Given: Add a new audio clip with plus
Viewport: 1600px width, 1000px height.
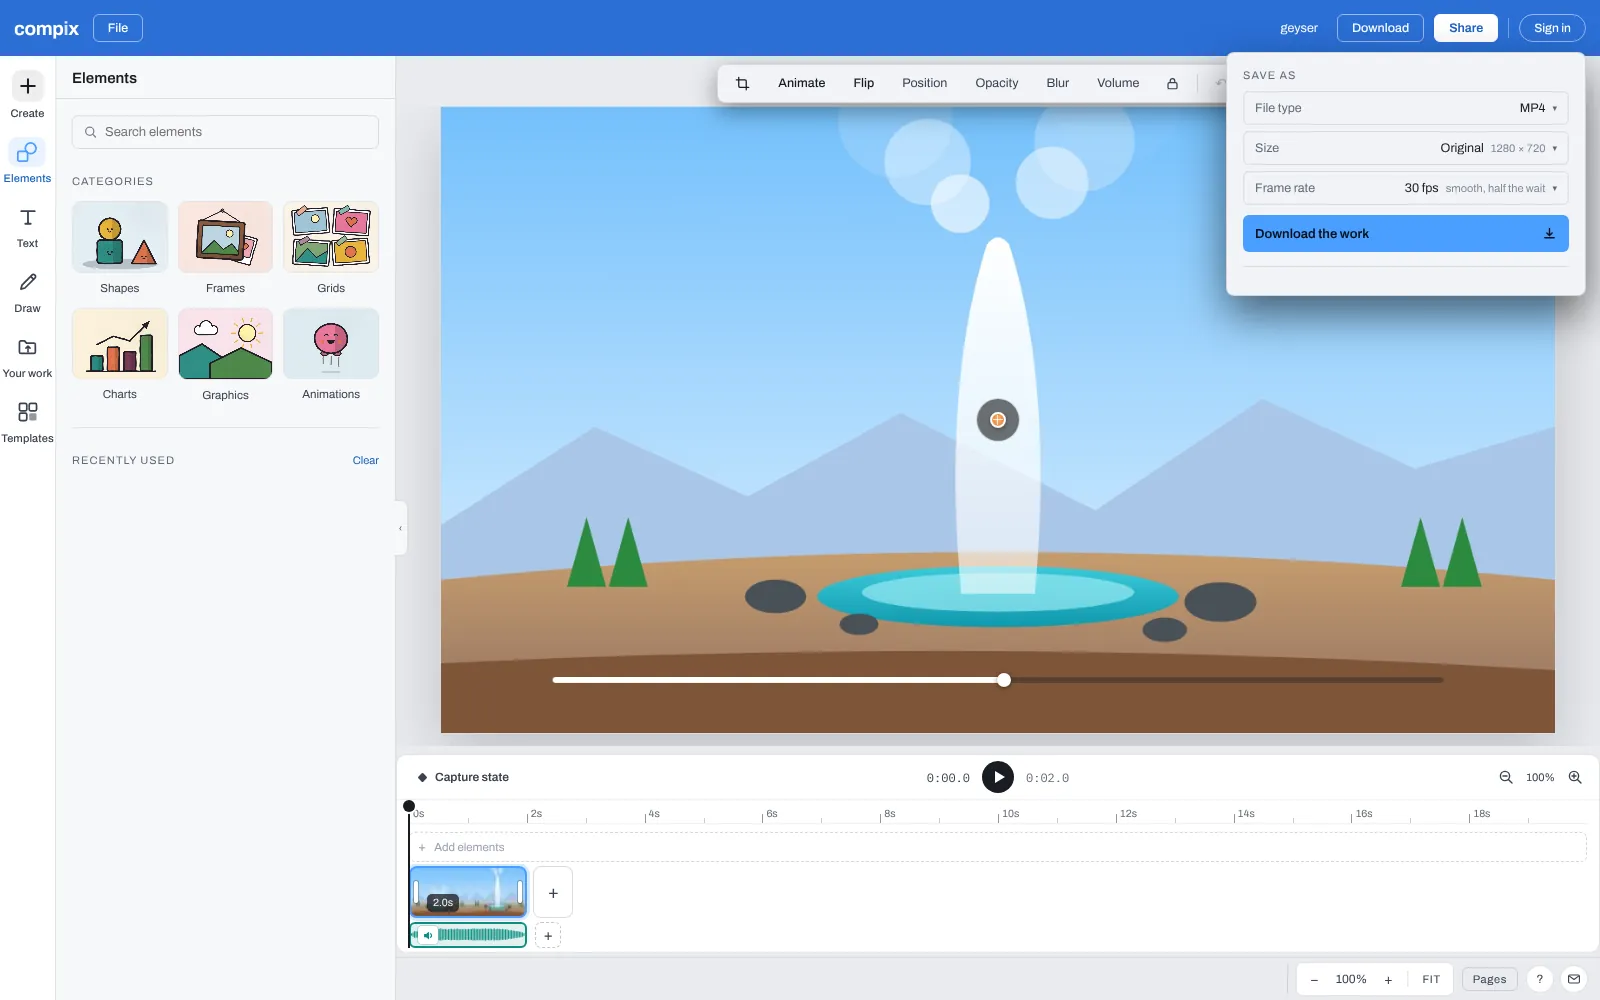Looking at the screenshot, I should pos(548,936).
